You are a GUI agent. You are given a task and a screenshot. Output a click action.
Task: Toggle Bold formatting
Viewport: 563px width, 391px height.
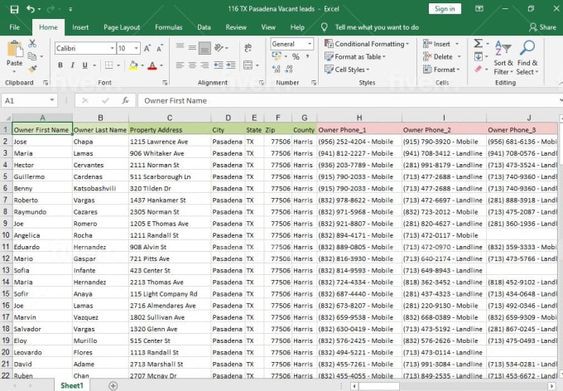60,65
